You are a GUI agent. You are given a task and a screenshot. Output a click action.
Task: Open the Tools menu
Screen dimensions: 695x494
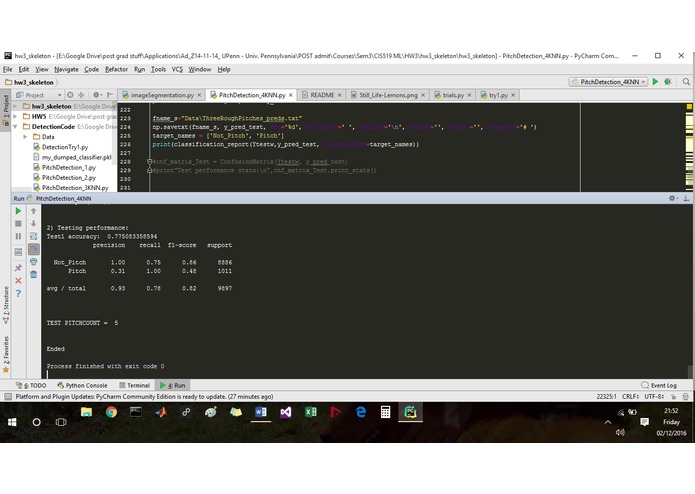coord(158,70)
